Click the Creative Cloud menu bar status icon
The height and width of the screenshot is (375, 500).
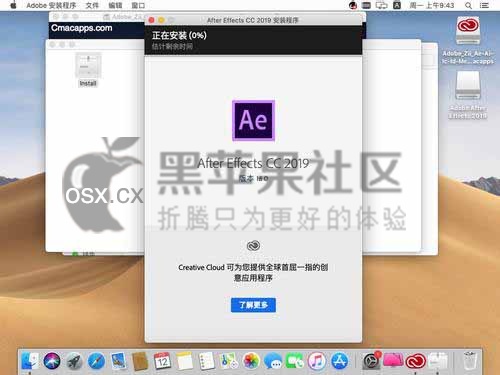pos(353,5)
